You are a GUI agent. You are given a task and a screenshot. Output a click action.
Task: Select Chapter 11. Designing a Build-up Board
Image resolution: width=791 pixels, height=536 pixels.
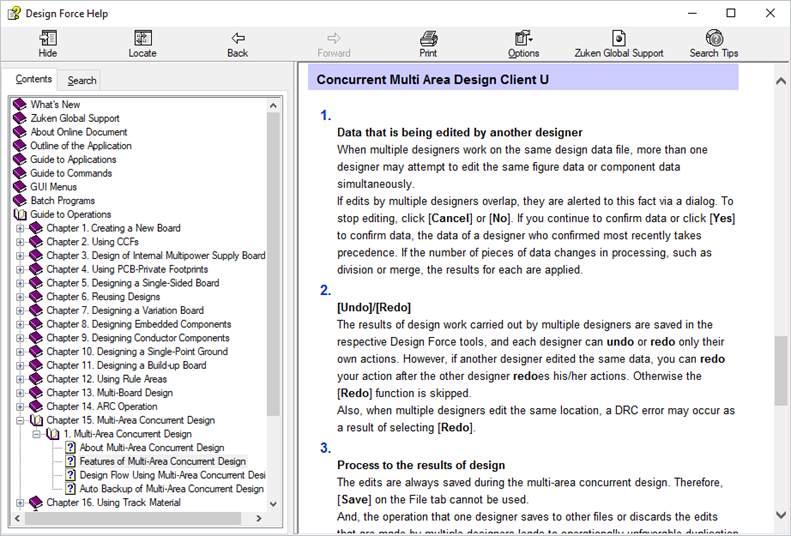[126, 365]
